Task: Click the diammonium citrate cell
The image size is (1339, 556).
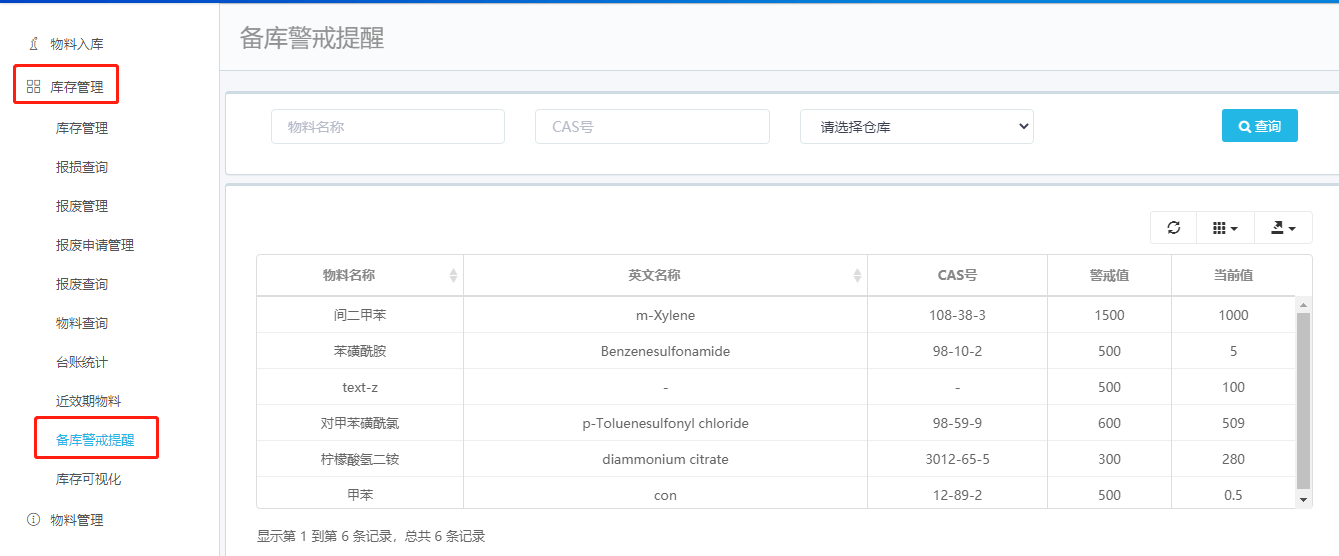Action: [665, 459]
